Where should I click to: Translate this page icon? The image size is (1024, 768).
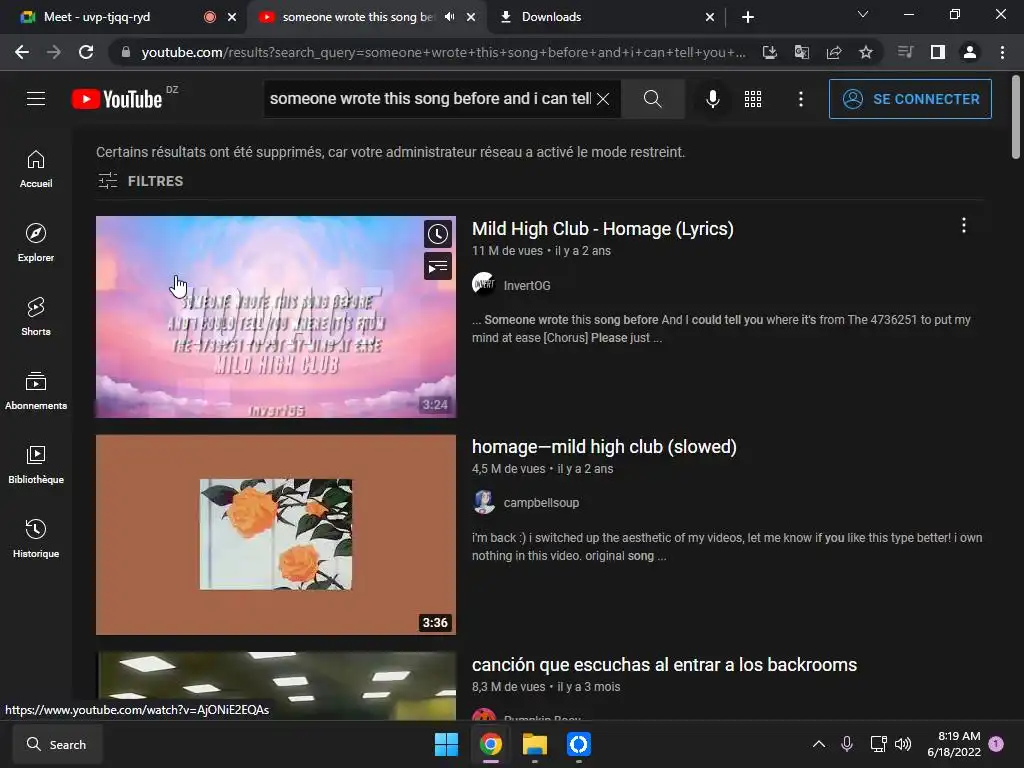(x=802, y=52)
